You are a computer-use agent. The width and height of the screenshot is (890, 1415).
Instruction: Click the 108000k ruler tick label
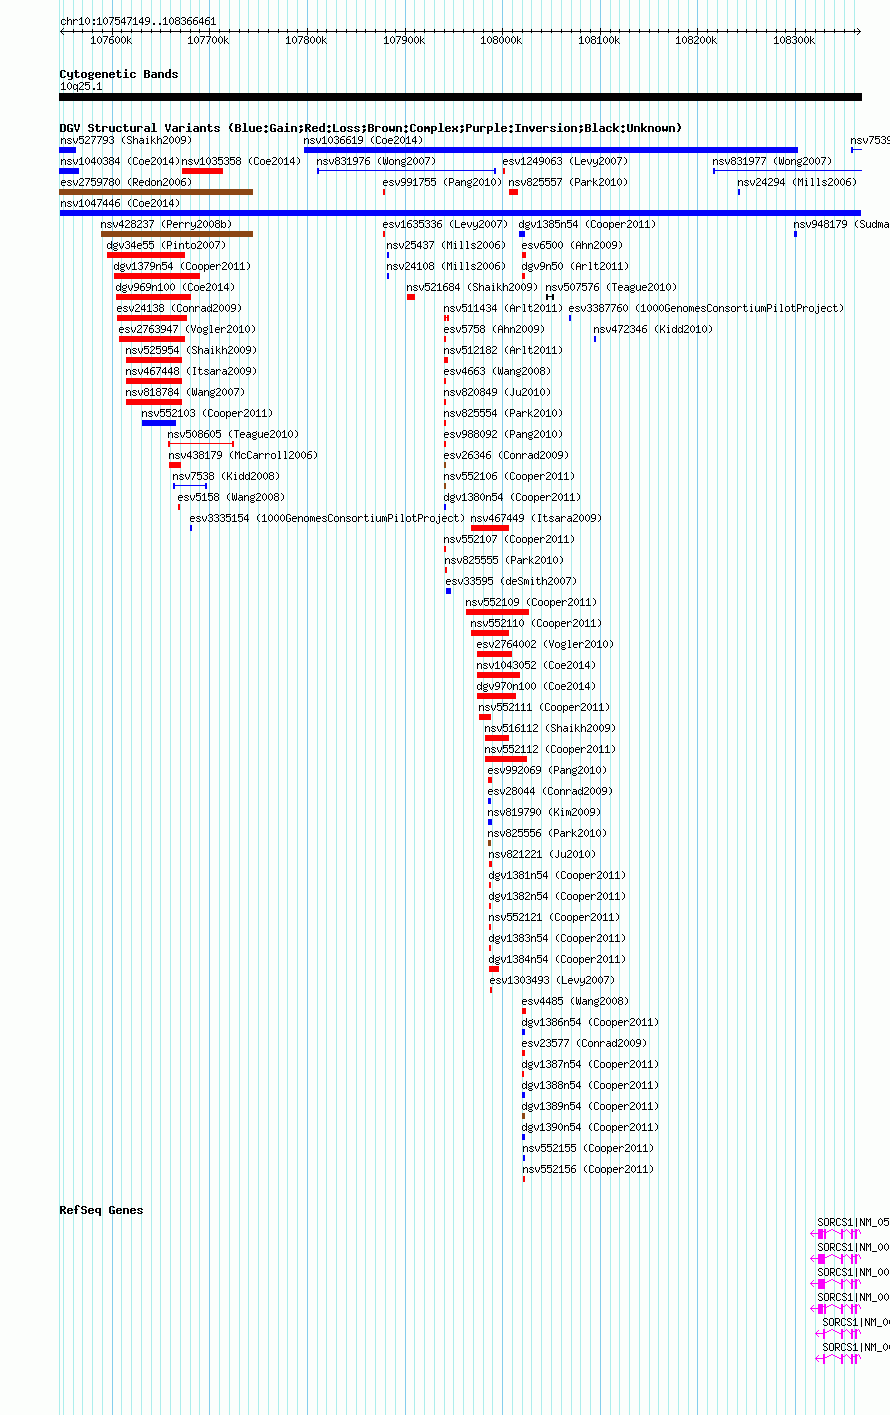click(501, 40)
